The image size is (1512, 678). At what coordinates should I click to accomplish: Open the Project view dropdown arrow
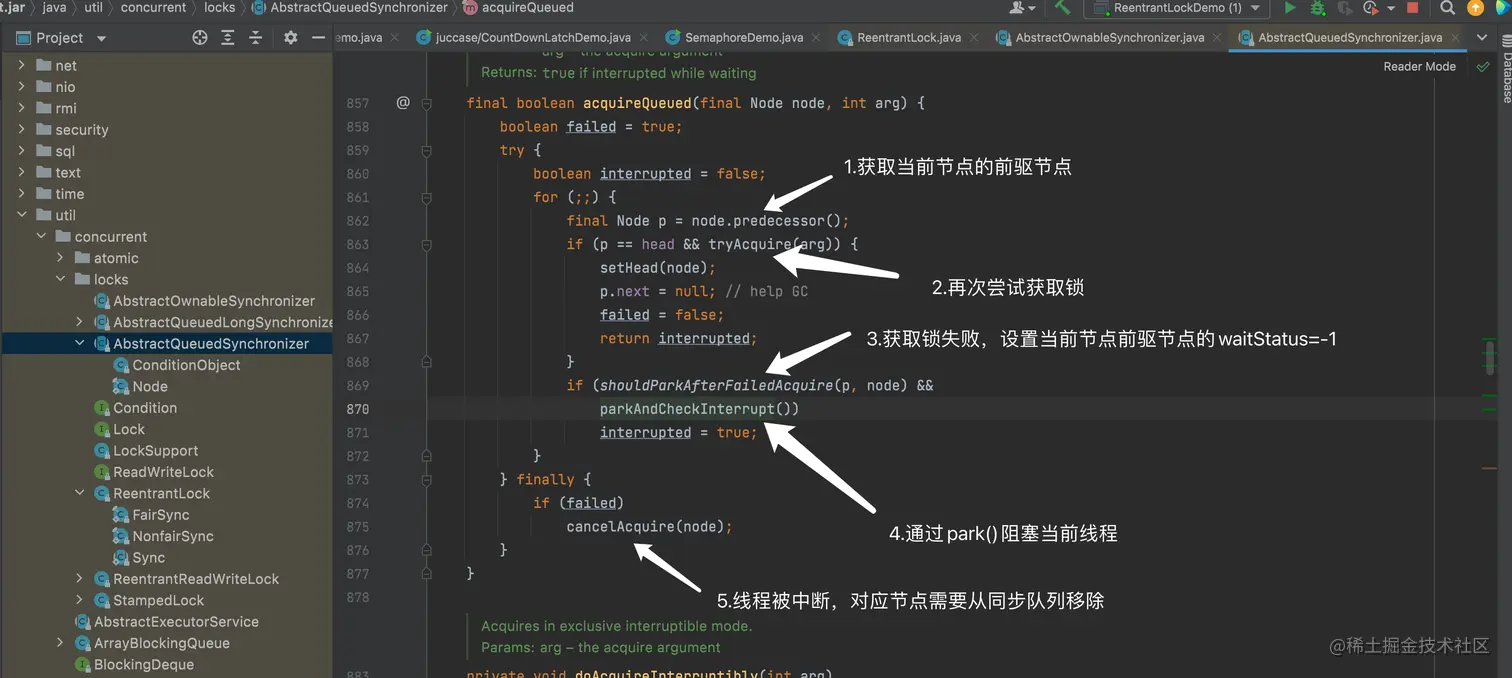pyautogui.click(x=101, y=38)
